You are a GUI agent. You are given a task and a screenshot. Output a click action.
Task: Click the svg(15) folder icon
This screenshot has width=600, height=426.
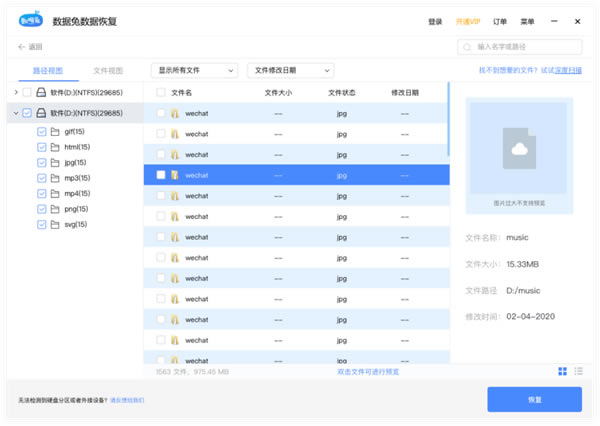pos(55,224)
